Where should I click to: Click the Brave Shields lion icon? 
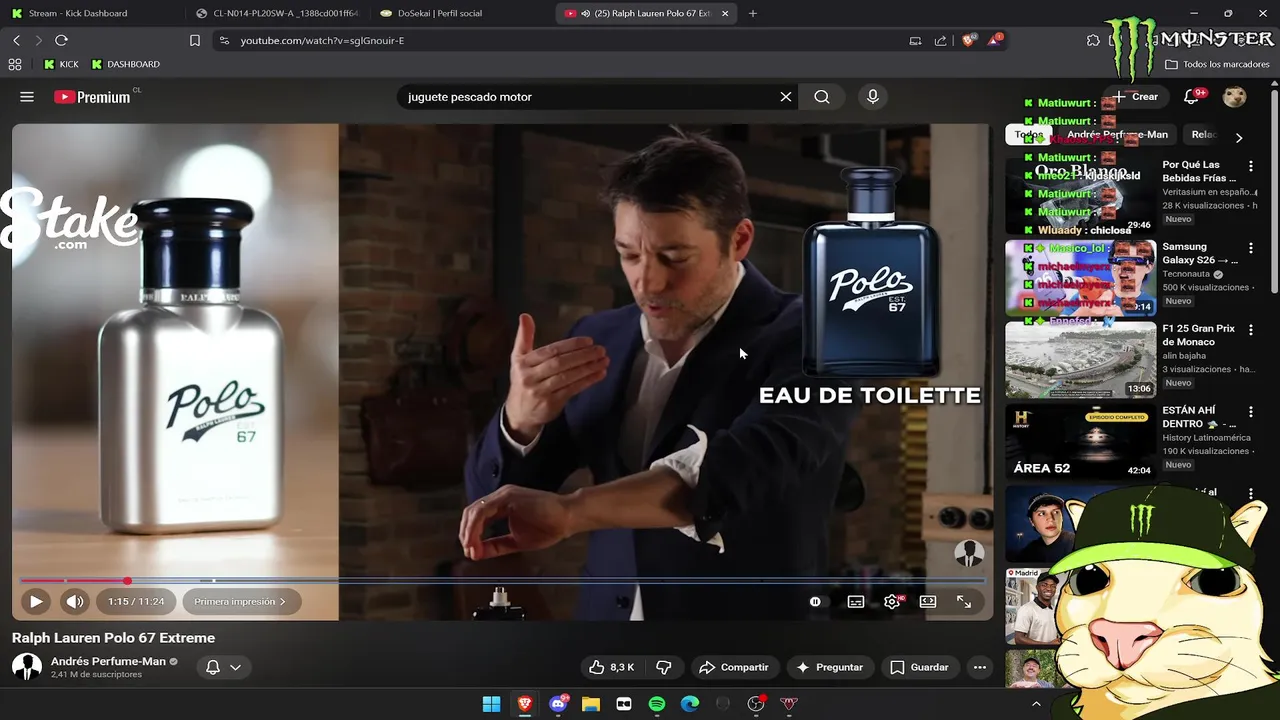click(x=968, y=40)
